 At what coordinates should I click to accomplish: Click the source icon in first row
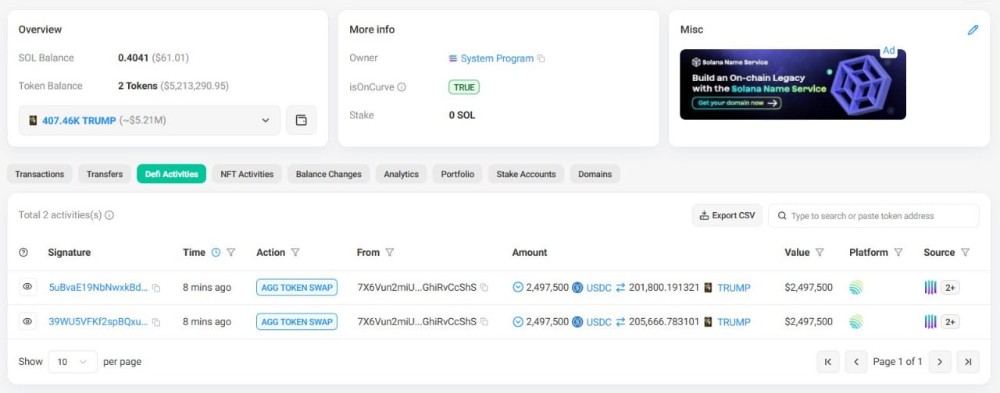930,288
